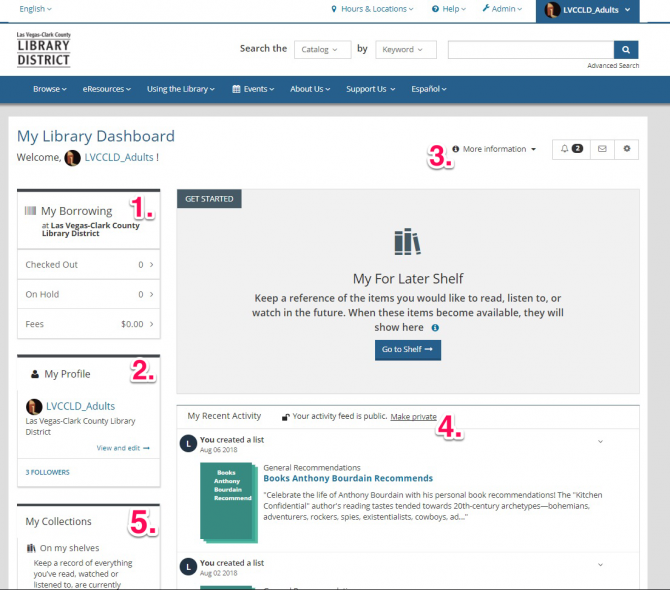Open the On Hold row
Image resolution: width=670 pixels, height=590 pixels.
tap(89, 294)
